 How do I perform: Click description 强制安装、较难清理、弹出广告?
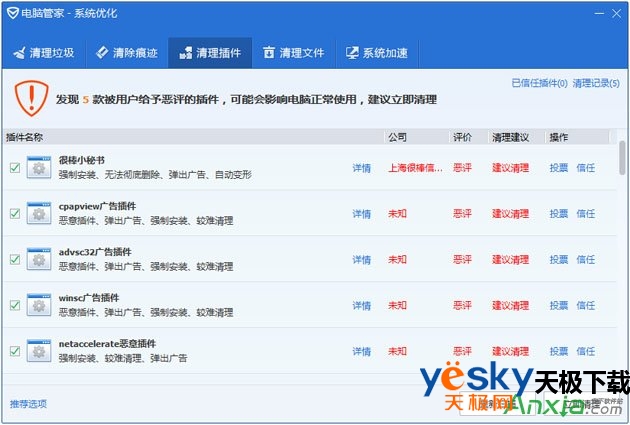tap(123, 358)
